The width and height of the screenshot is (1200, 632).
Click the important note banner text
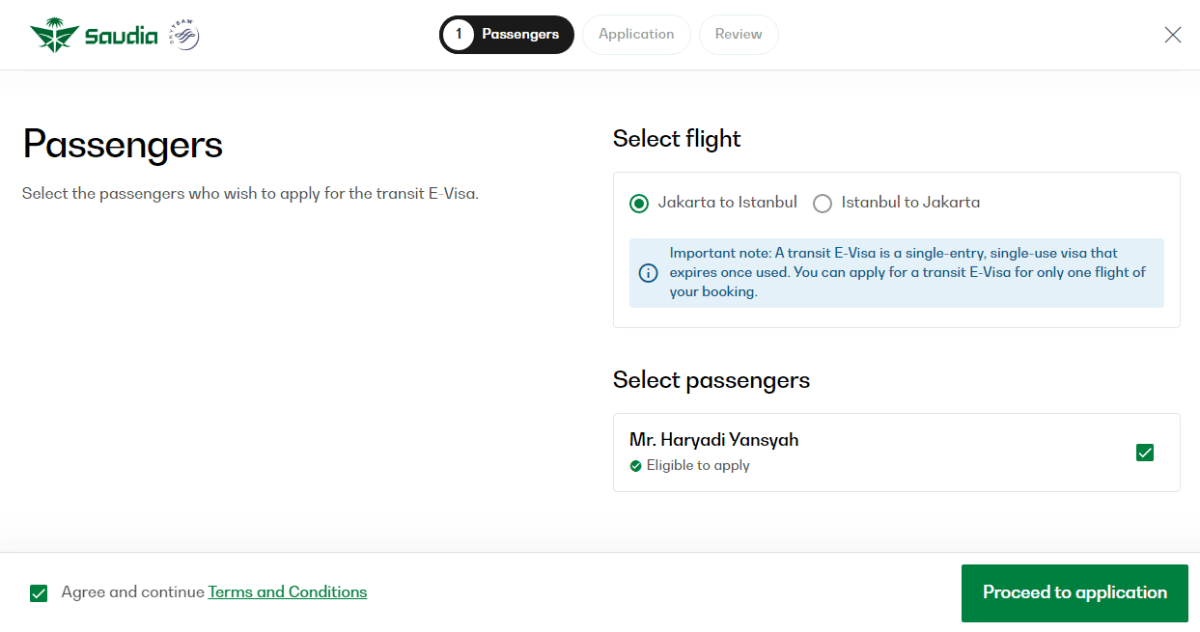click(x=907, y=272)
